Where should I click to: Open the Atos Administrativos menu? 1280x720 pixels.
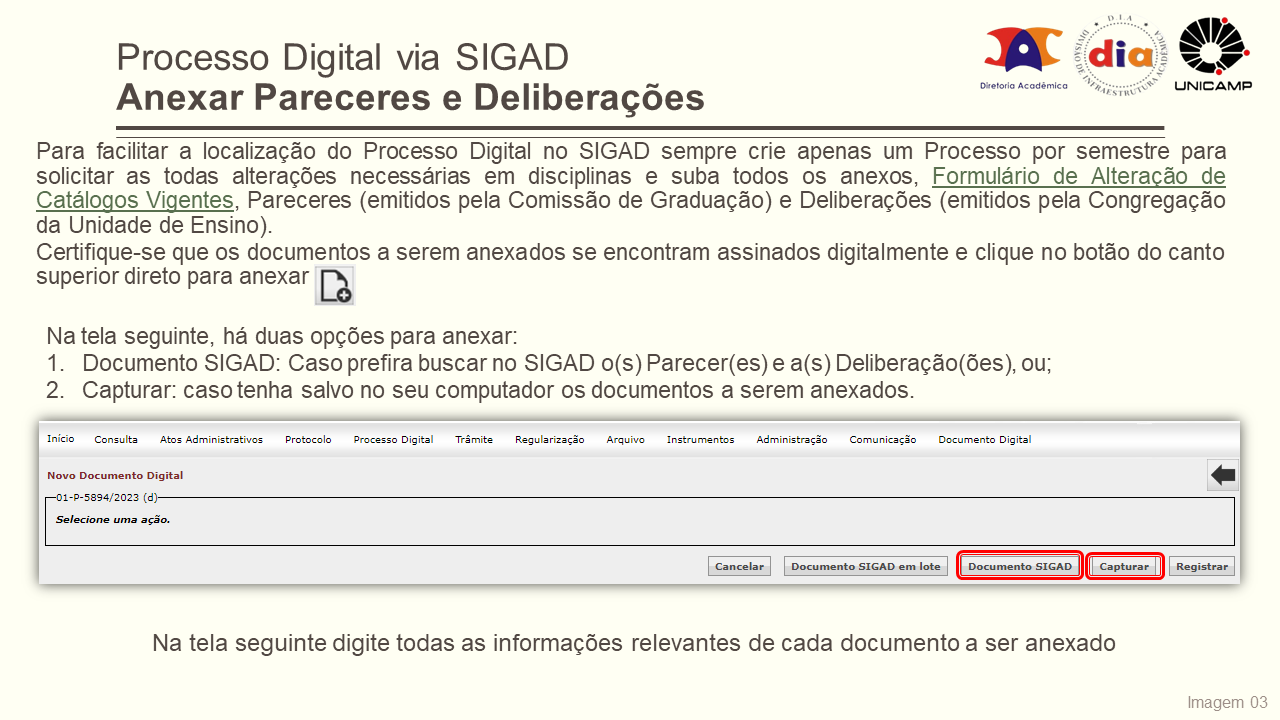point(211,440)
